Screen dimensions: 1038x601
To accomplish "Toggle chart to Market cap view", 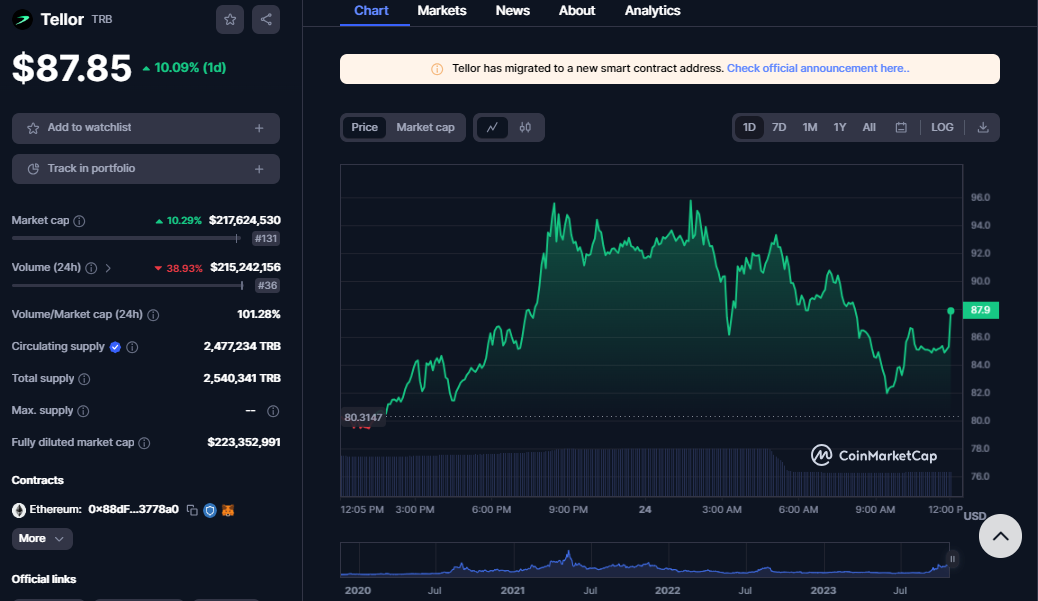I will click(x=425, y=127).
